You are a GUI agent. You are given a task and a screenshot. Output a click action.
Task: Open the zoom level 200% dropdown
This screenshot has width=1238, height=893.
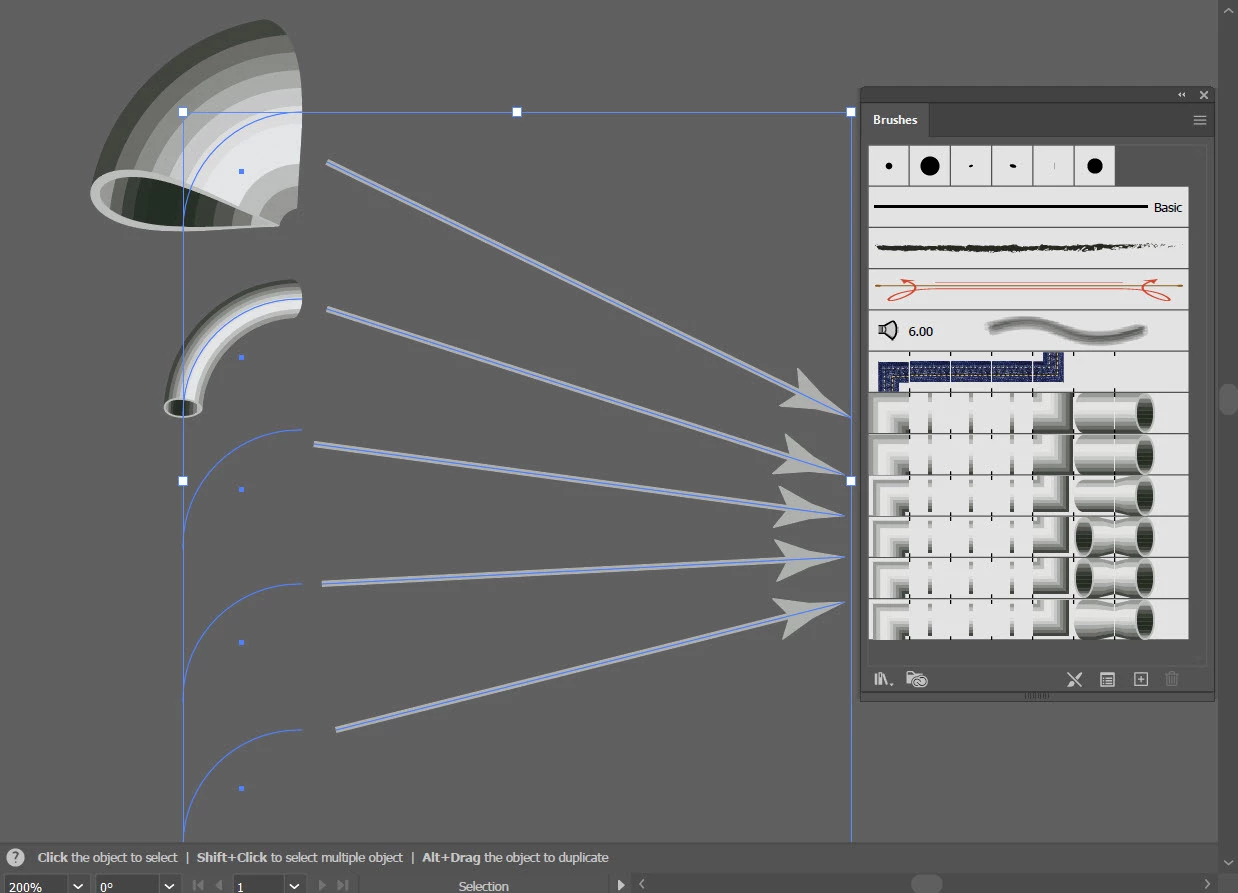79,886
